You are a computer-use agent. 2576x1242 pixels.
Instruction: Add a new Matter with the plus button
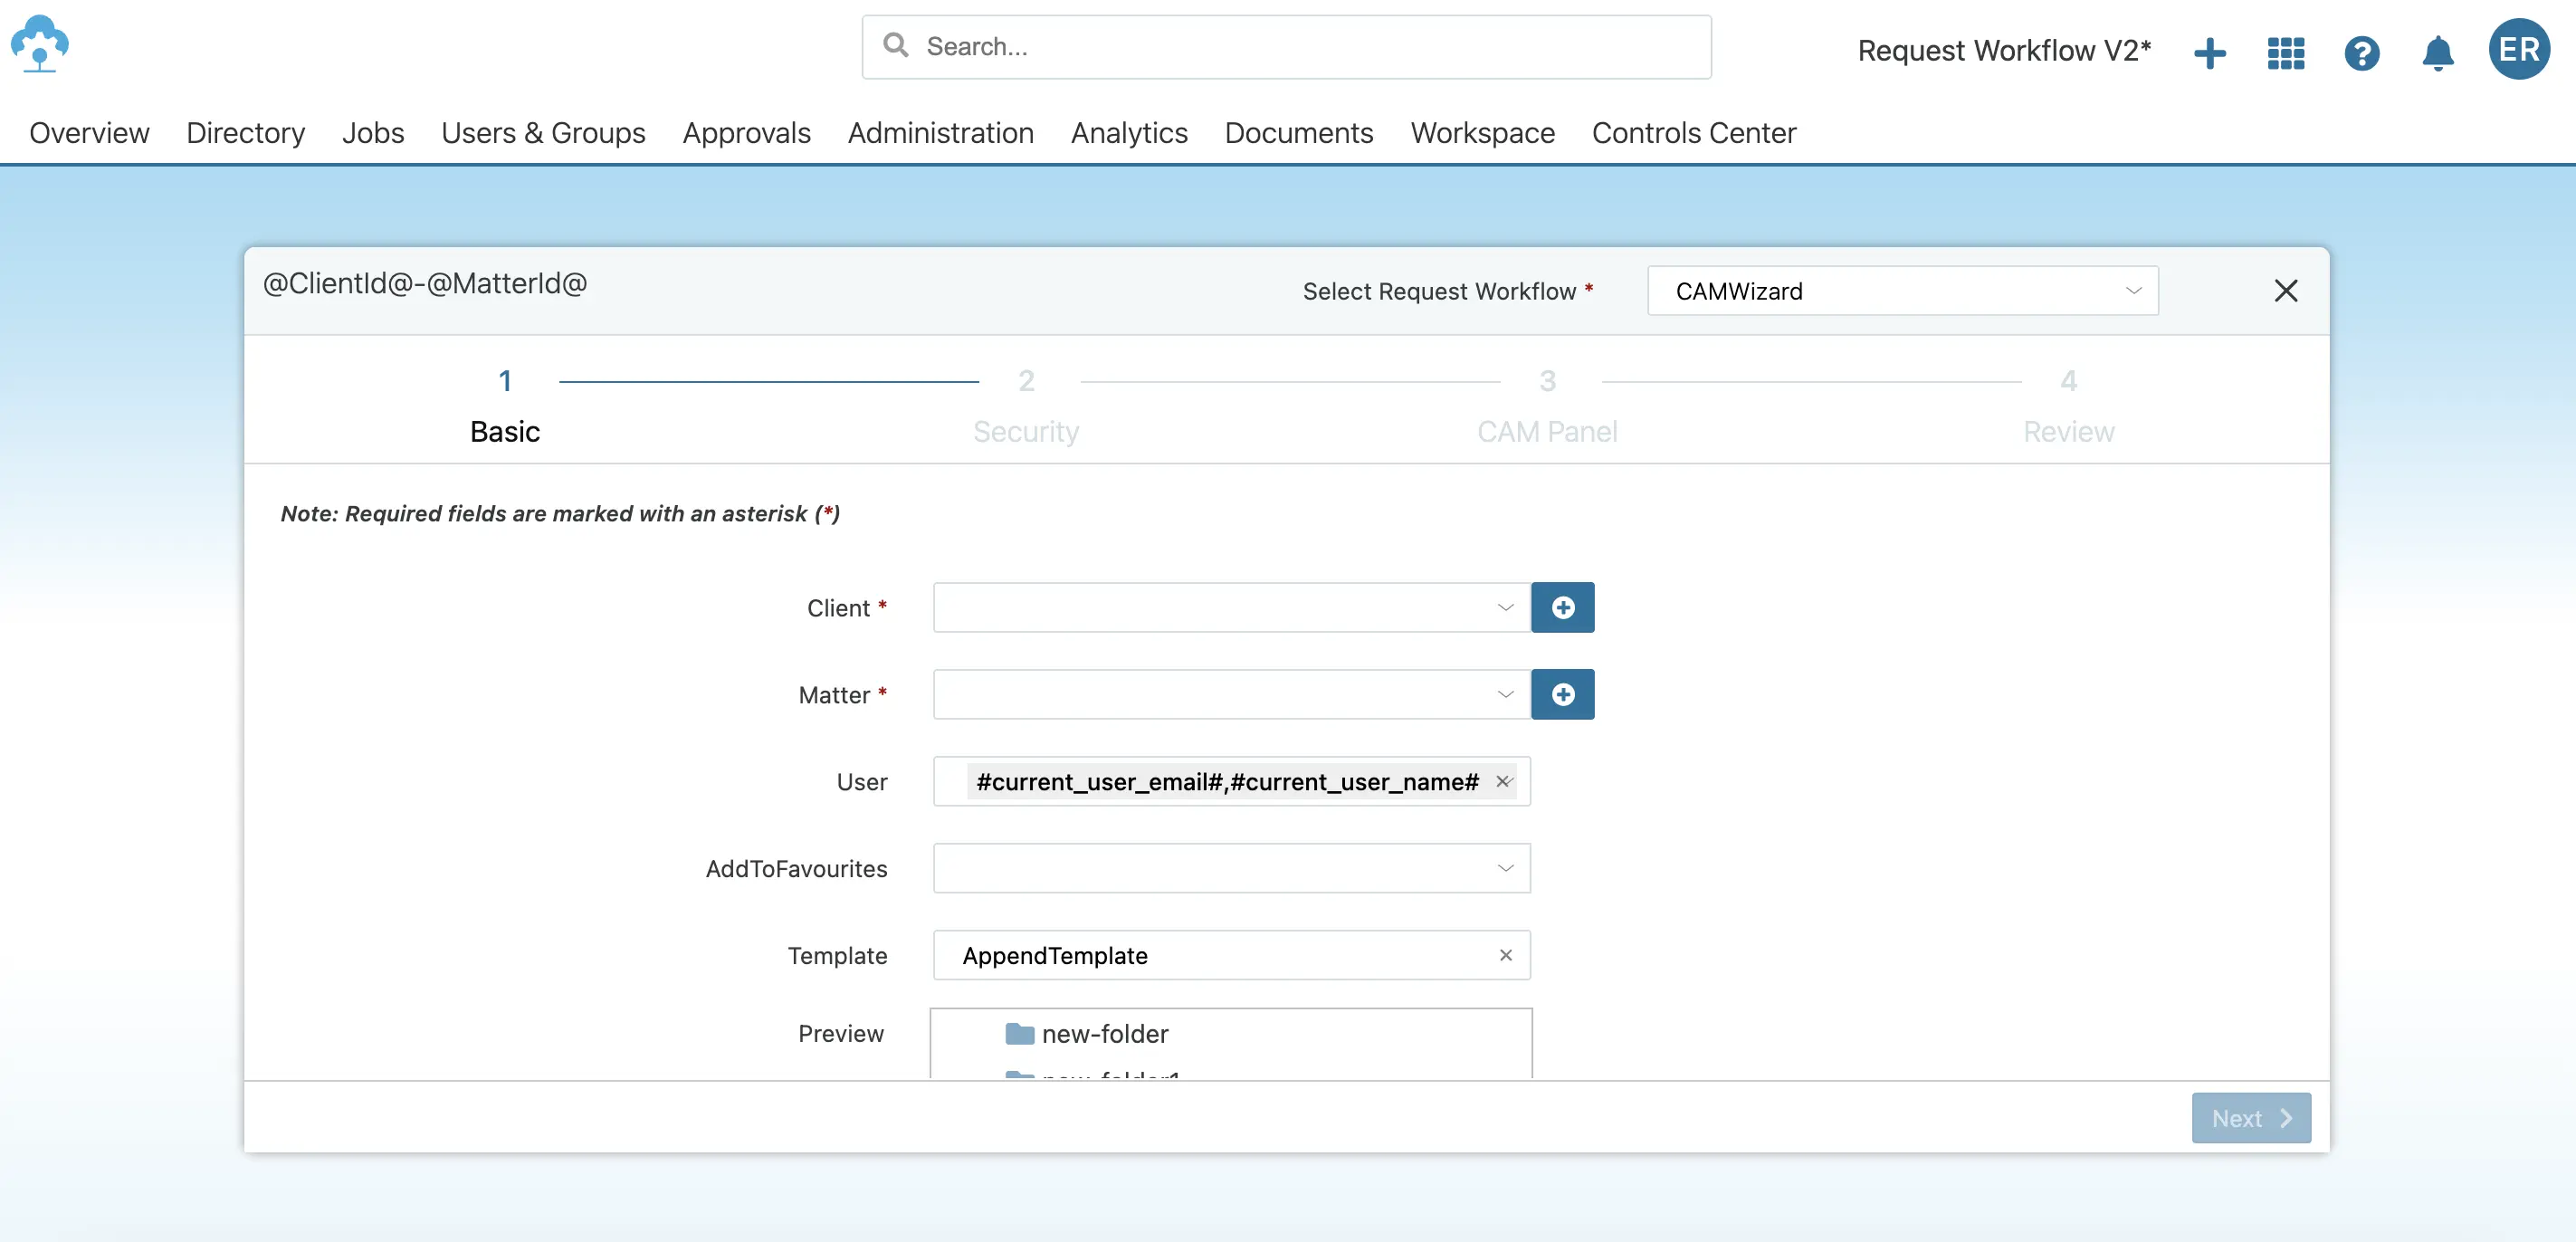[1563, 694]
